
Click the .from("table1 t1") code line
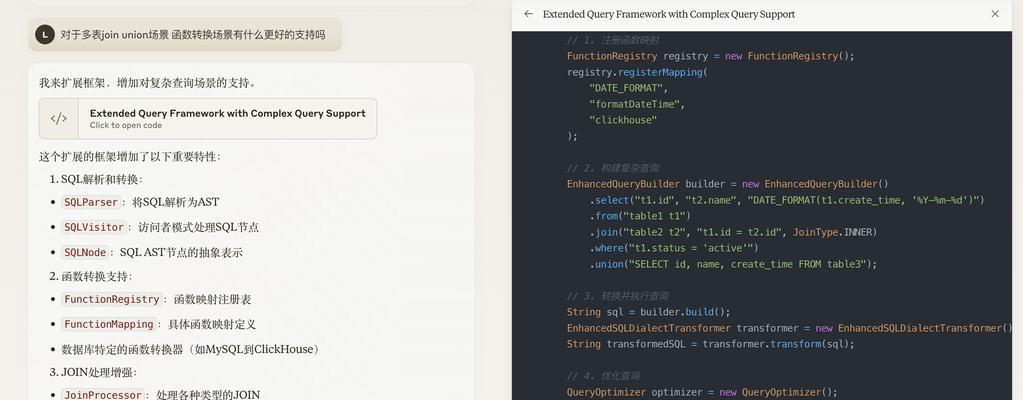(x=640, y=216)
